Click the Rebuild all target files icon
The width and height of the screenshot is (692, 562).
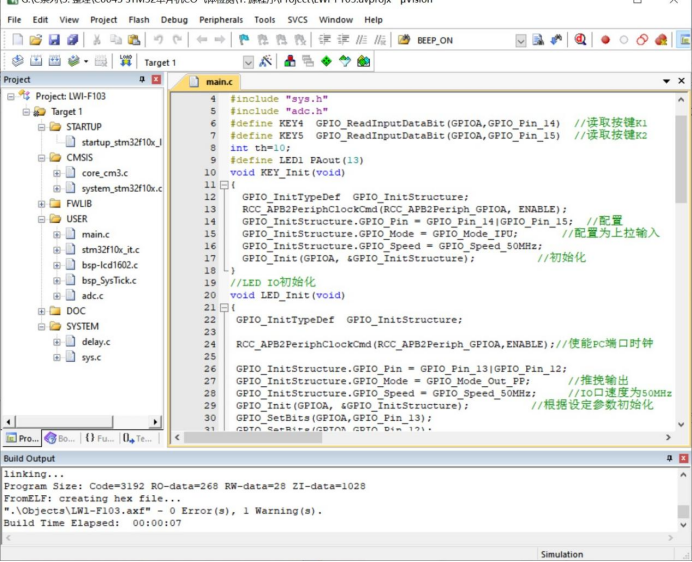pos(55,61)
